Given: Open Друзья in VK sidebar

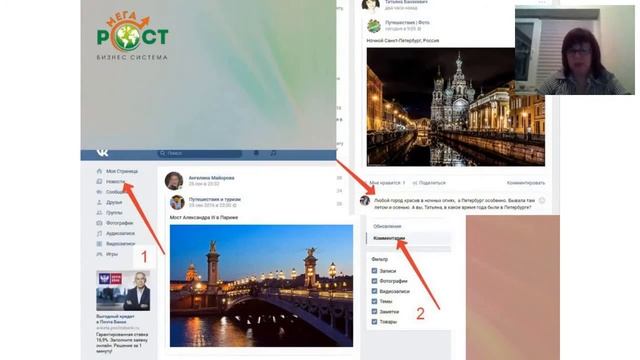Looking at the screenshot, I should coord(114,202).
